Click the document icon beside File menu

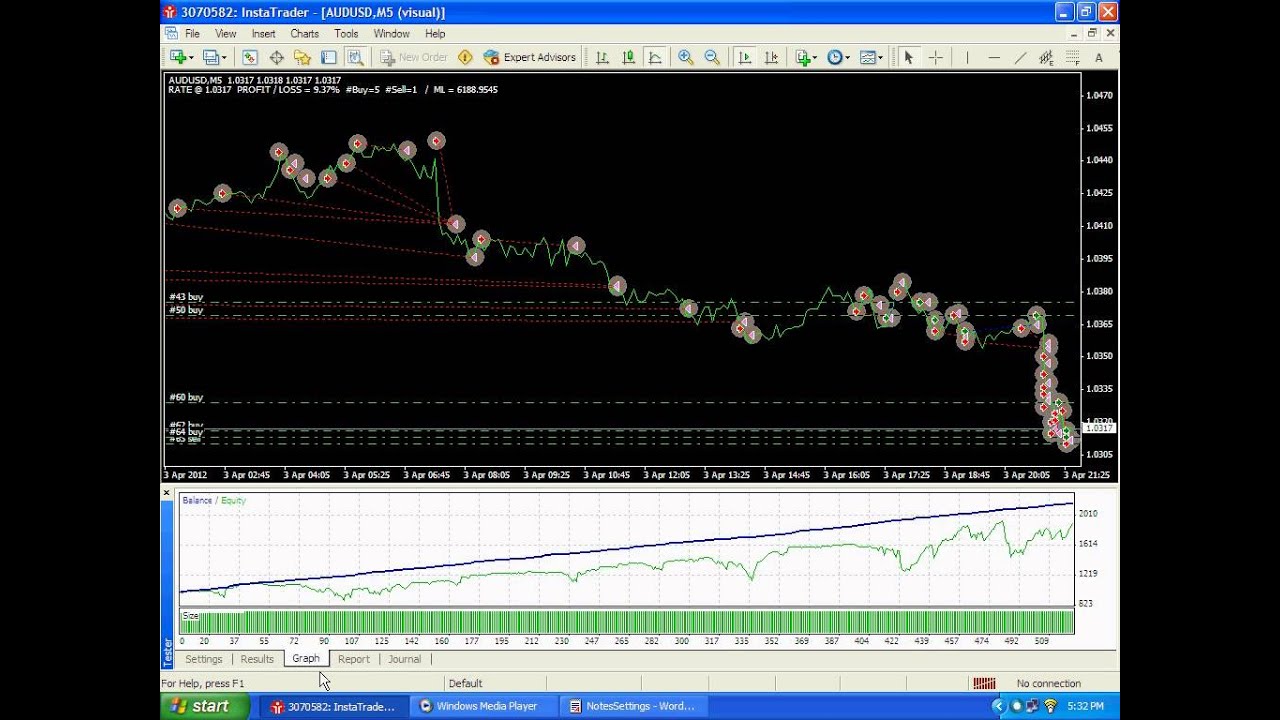tap(170, 33)
